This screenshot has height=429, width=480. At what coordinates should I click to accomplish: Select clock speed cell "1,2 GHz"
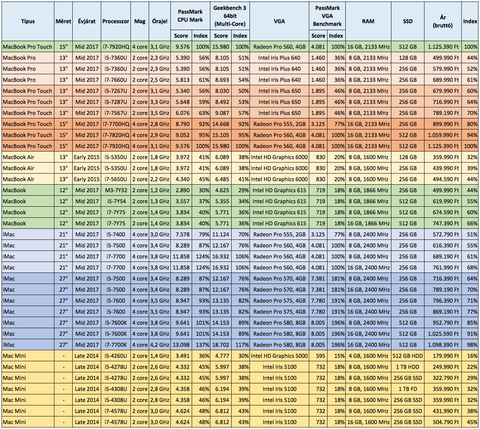tap(160, 190)
